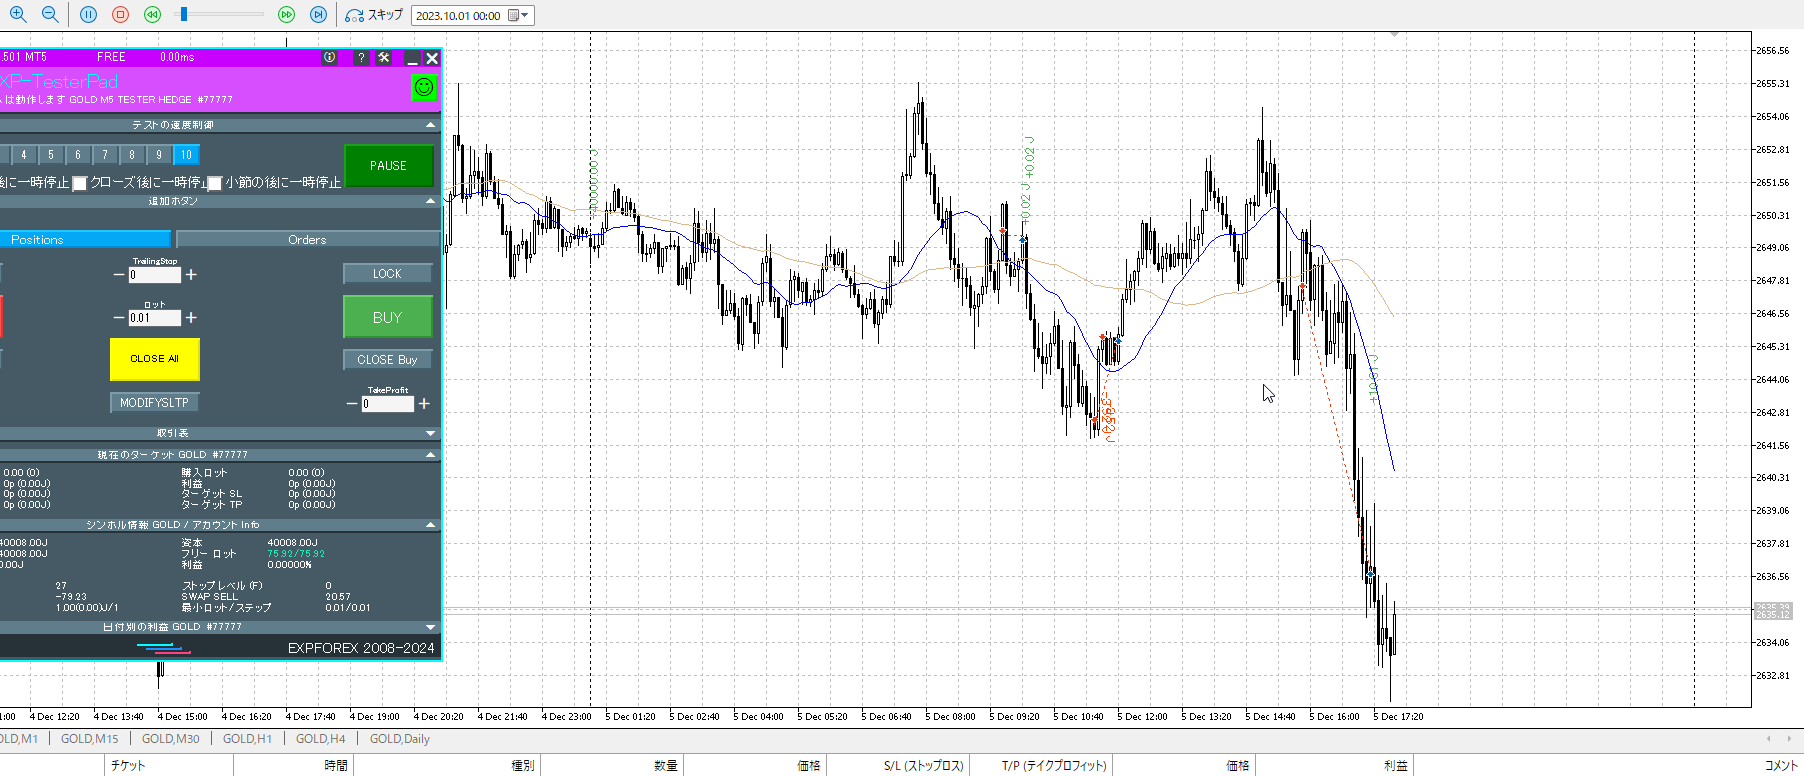Click the green smiley face icon
Screen dimensions: 1804x776
click(x=424, y=88)
